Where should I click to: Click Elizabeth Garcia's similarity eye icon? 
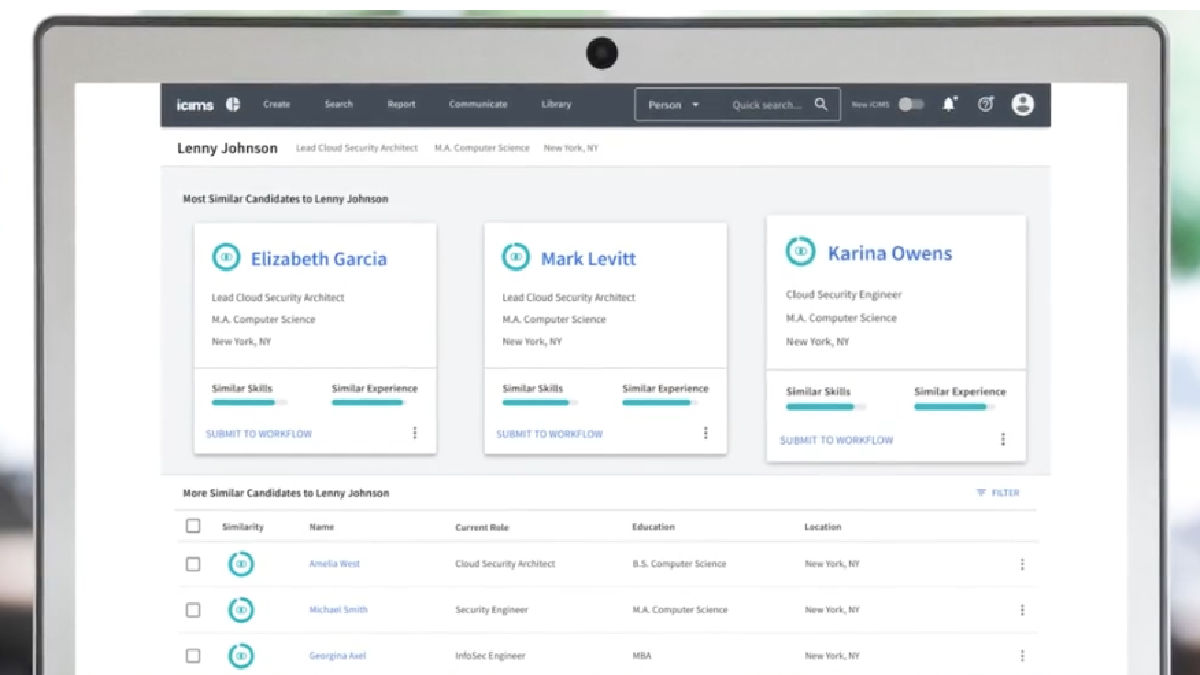[226, 257]
